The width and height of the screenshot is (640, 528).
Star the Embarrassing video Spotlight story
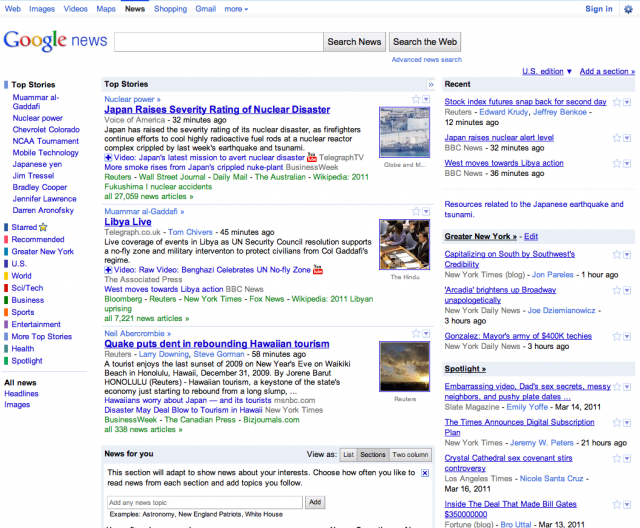coord(617,386)
